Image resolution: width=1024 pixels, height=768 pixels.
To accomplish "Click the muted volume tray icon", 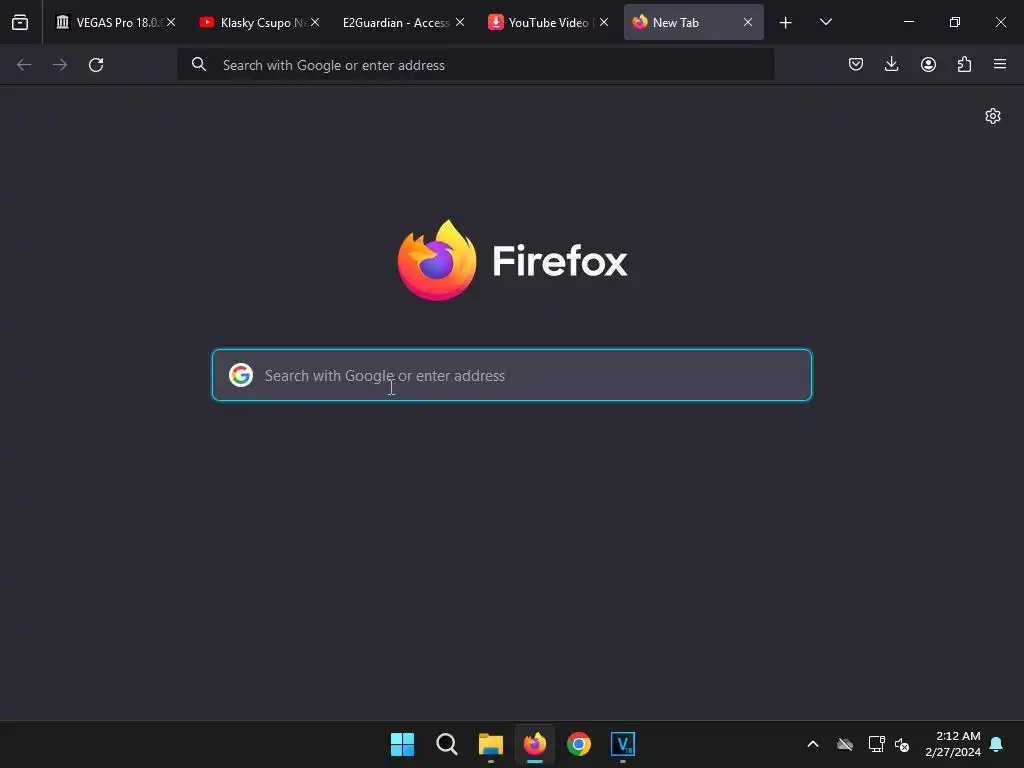I will click(x=902, y=744).
